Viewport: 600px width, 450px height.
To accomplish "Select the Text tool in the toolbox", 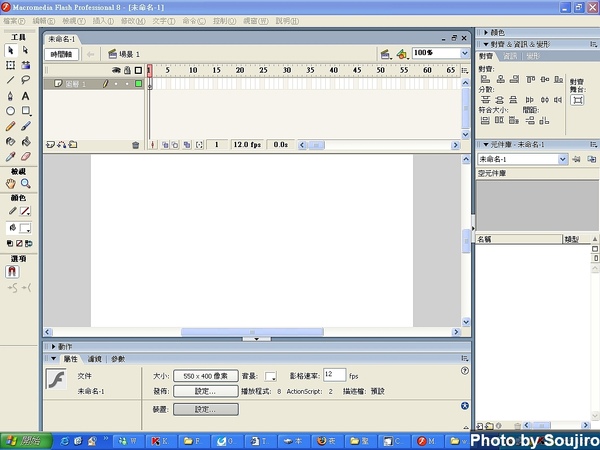I will pyautogui.click(x=26, y=96).
